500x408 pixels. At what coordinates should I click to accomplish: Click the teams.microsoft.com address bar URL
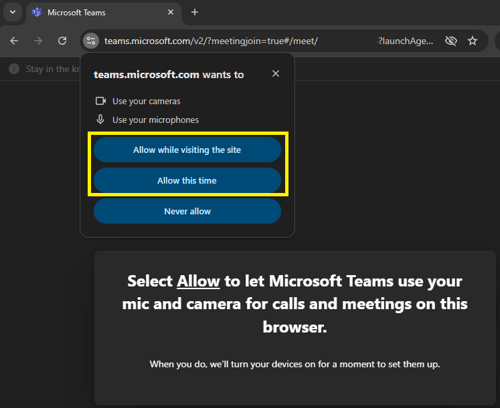pyautogui.click(x=211, y=41)
